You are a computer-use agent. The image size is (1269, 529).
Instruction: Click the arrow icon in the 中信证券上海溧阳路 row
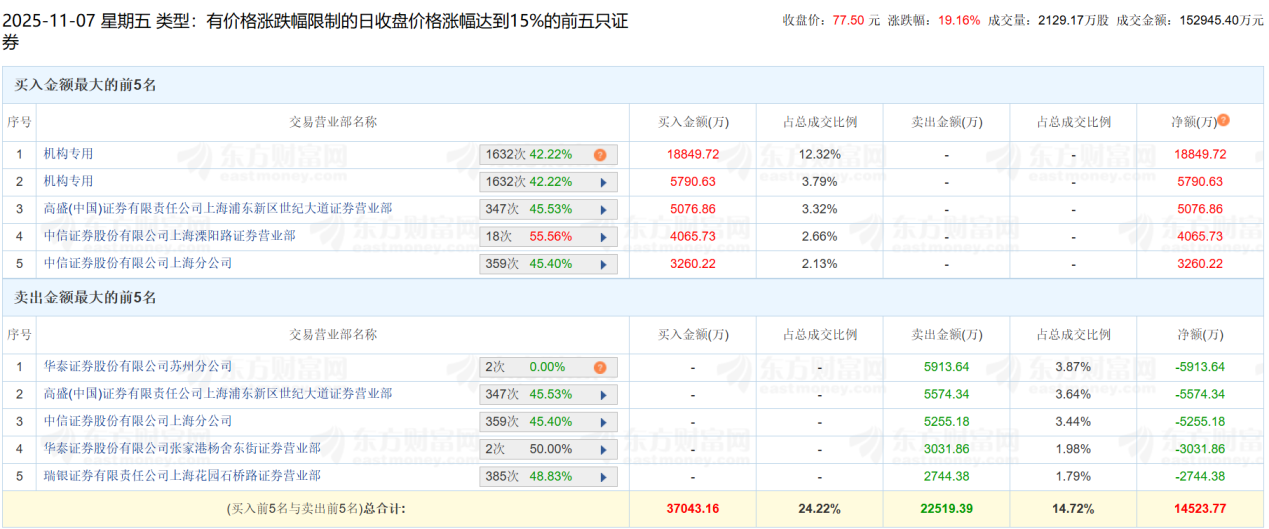click(x=603, y=237)
